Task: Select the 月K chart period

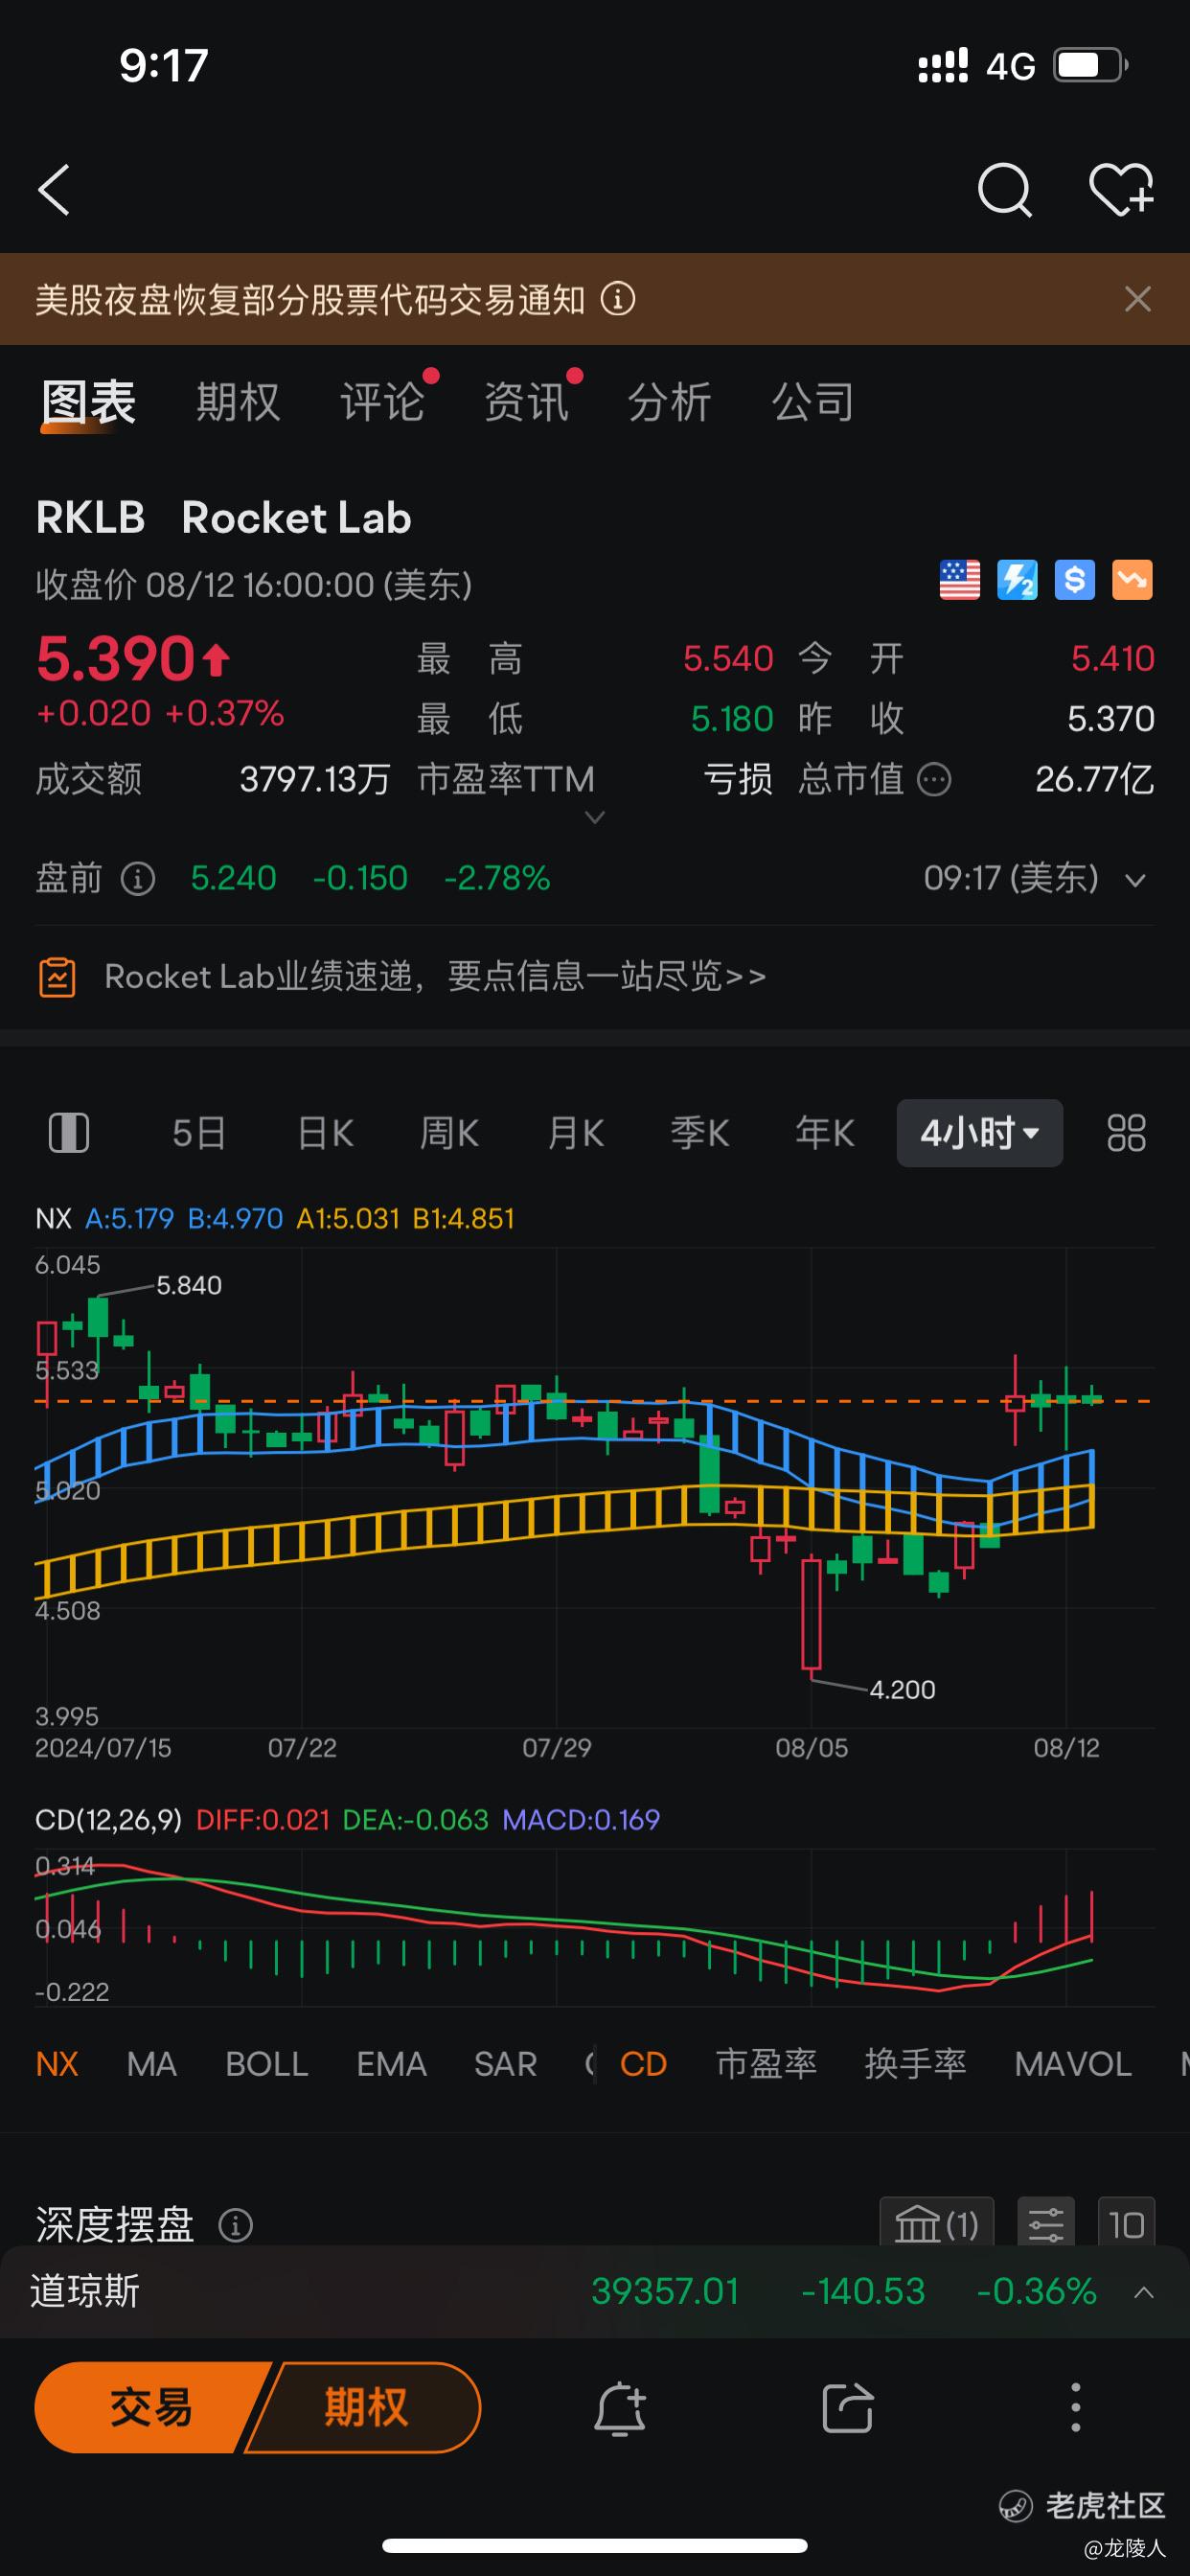Action: tap(575, 1133)
